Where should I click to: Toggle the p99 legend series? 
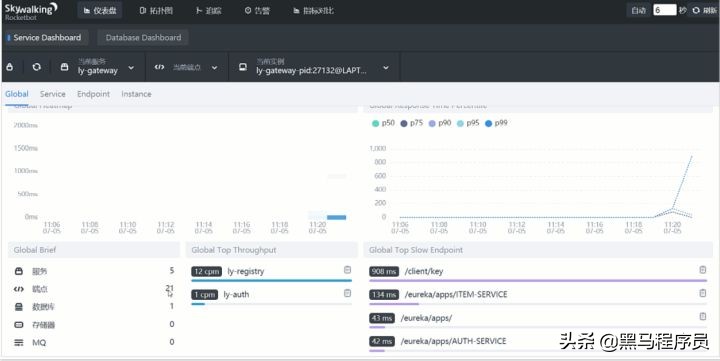click(496, 123)
